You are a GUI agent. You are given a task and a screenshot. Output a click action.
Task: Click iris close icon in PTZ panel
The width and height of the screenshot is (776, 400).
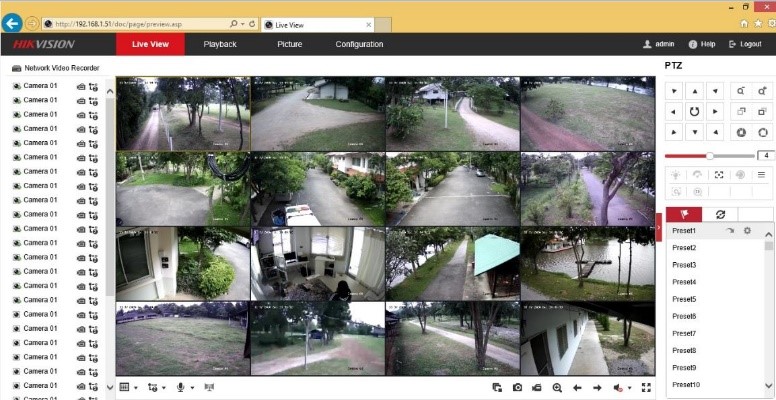[x=741, y=132]
